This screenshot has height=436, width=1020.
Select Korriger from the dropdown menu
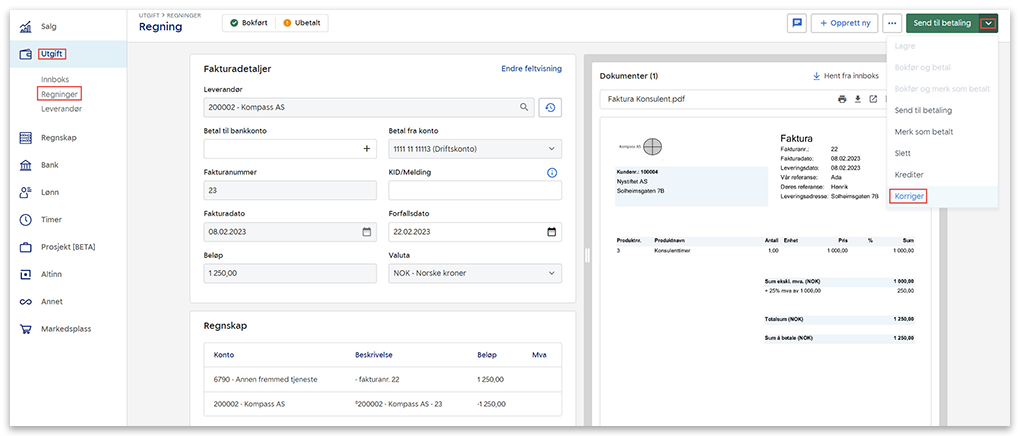point(910,197)
